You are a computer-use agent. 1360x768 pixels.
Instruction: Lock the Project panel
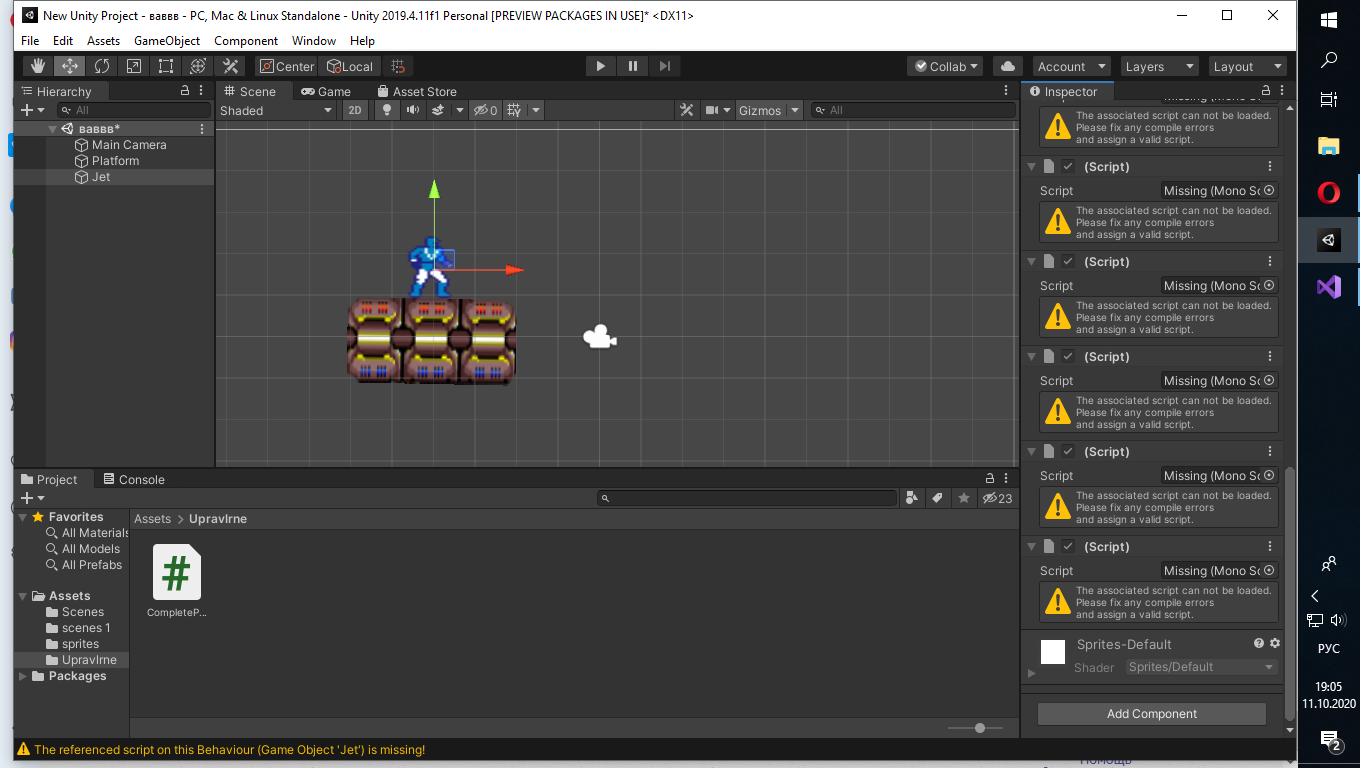990,479
